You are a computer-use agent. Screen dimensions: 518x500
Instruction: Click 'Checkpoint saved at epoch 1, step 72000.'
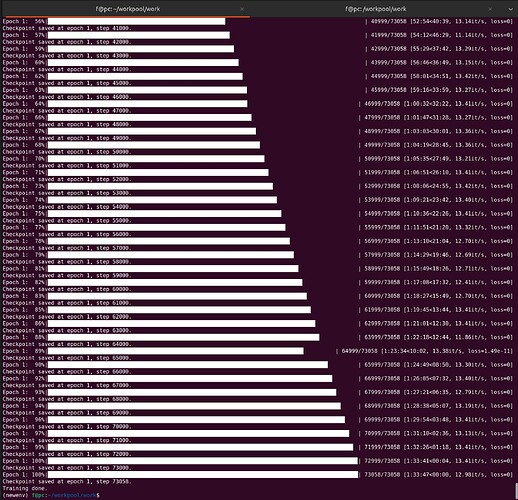(67, 454)
